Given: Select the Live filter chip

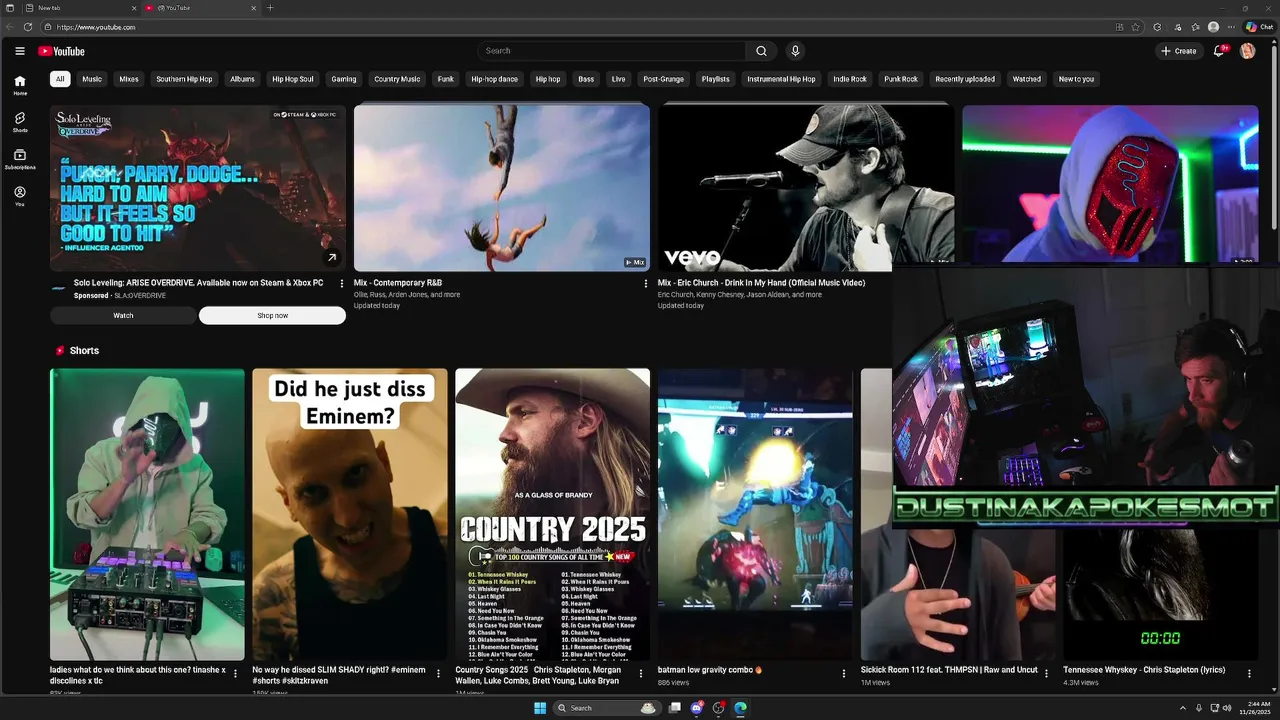Looking at the screenshot, I should pos(618,79).
